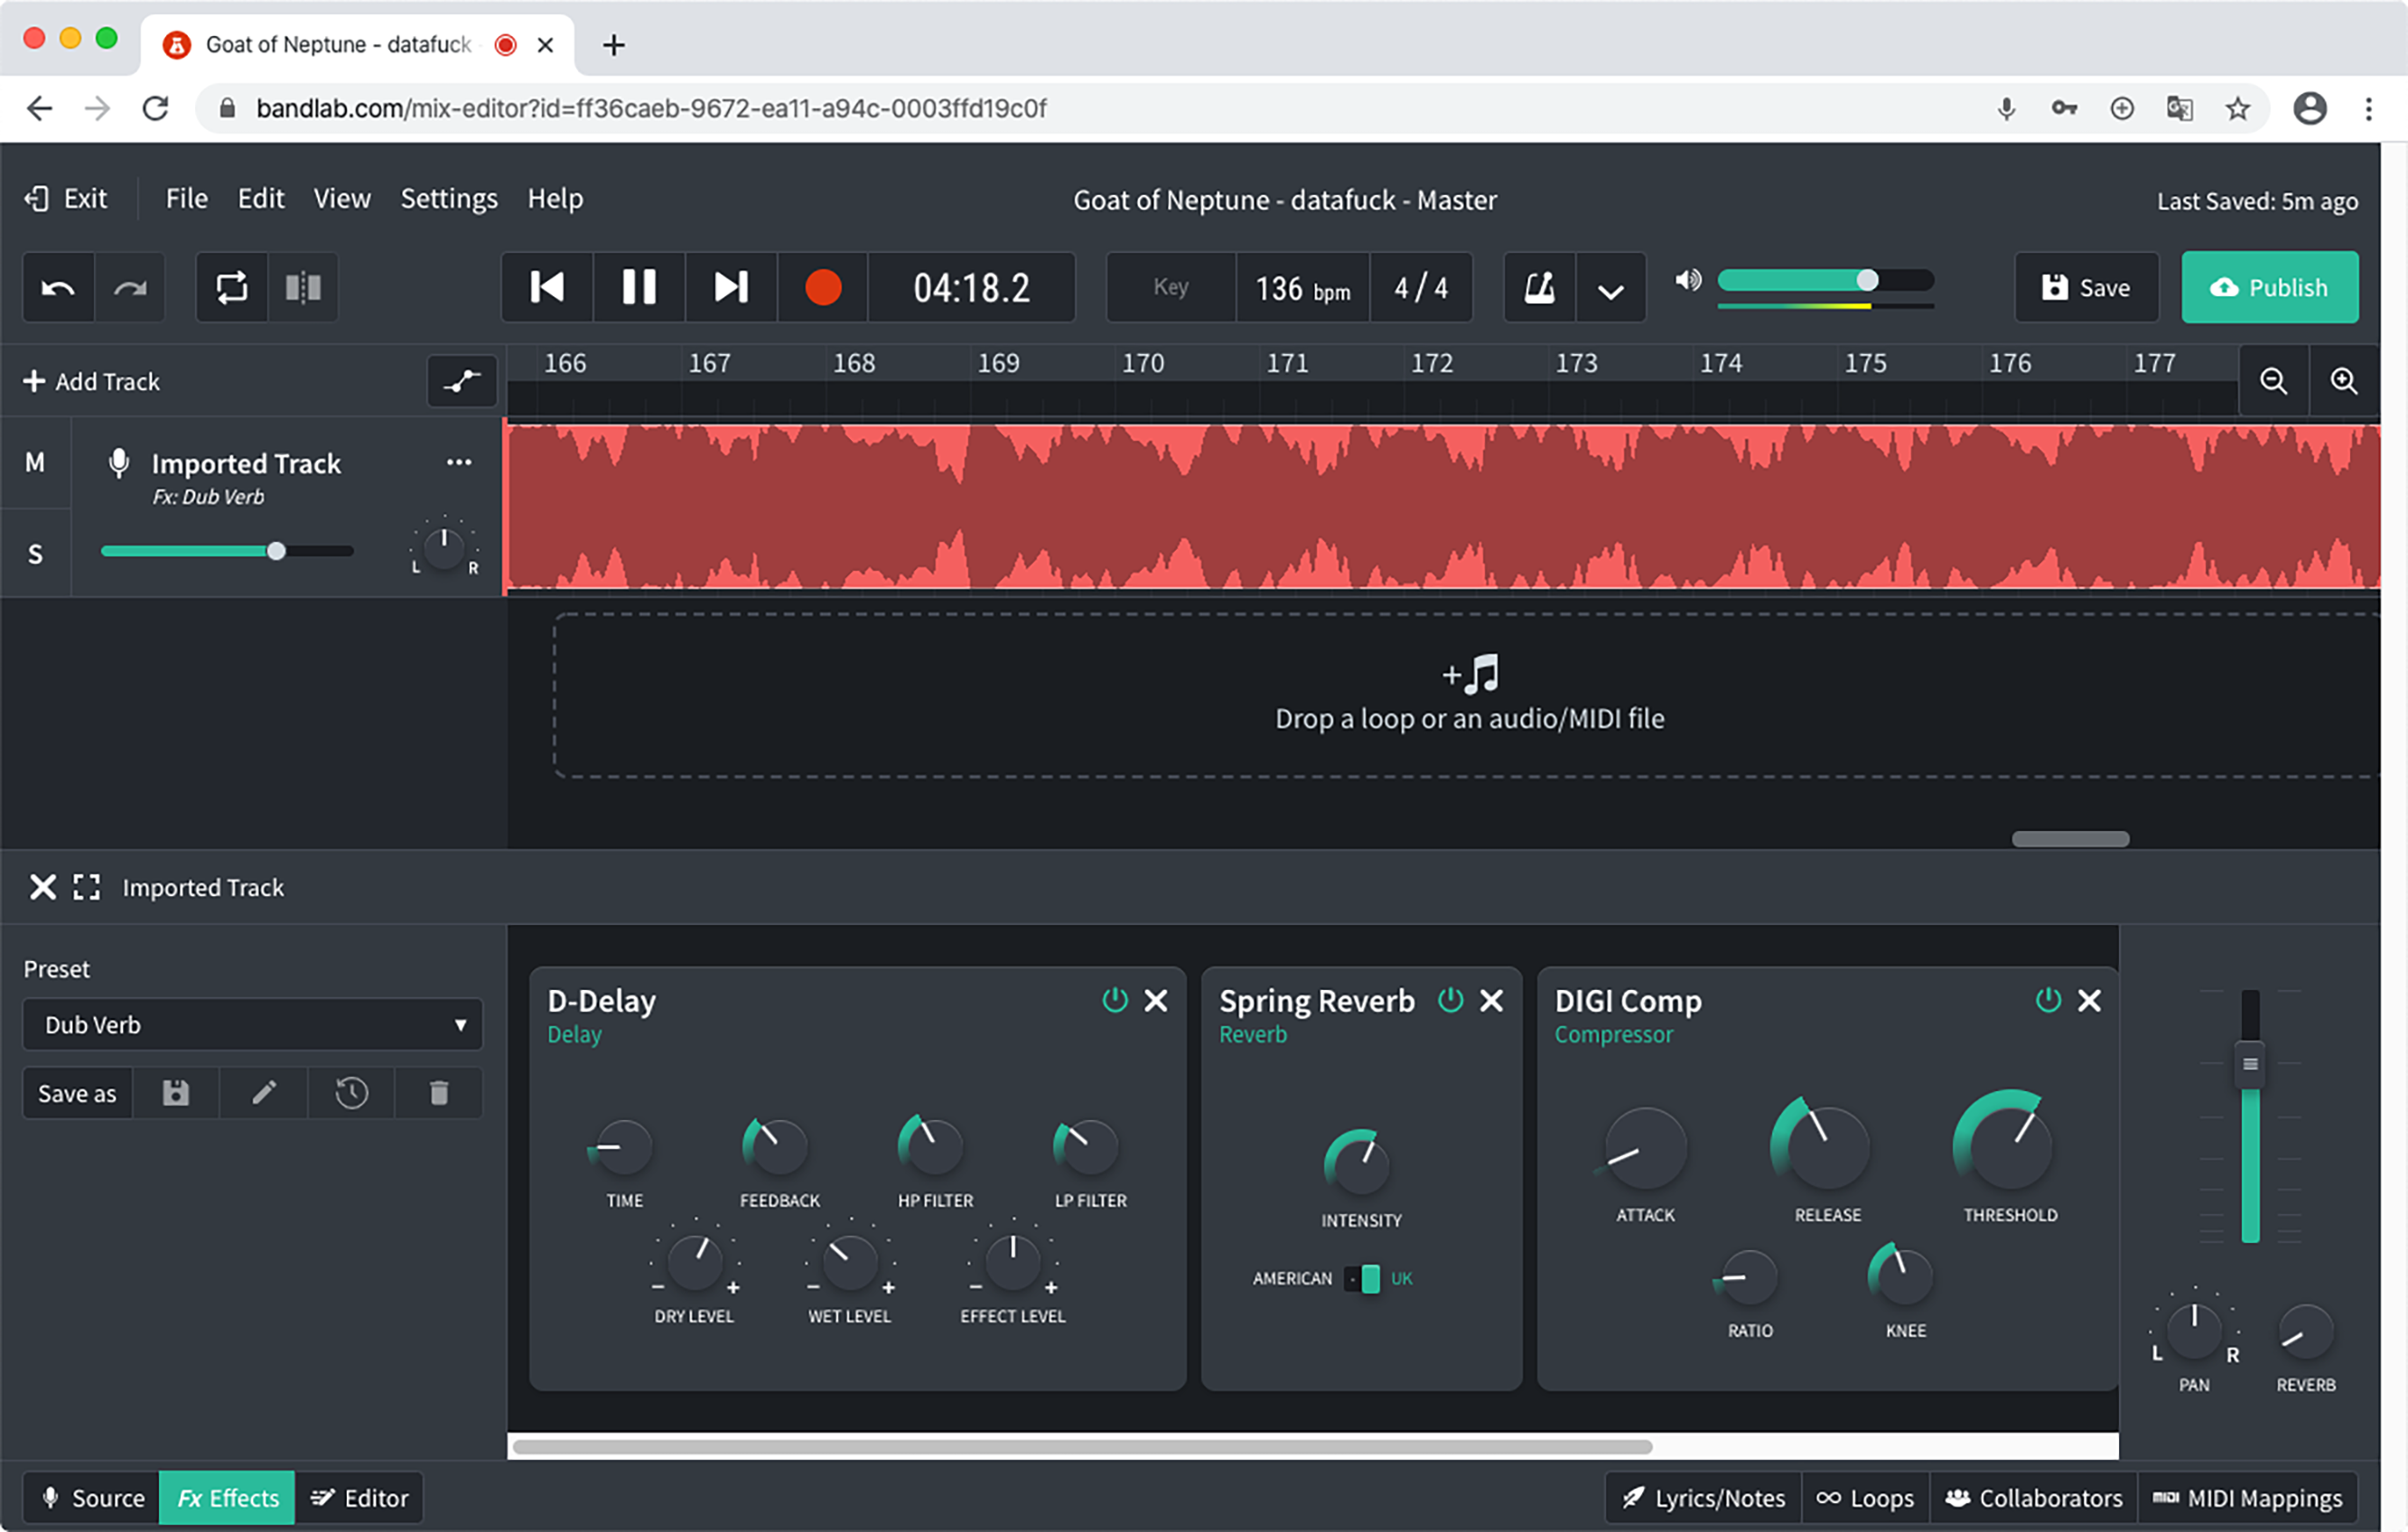Open the automation curve icon

point(462,381)
